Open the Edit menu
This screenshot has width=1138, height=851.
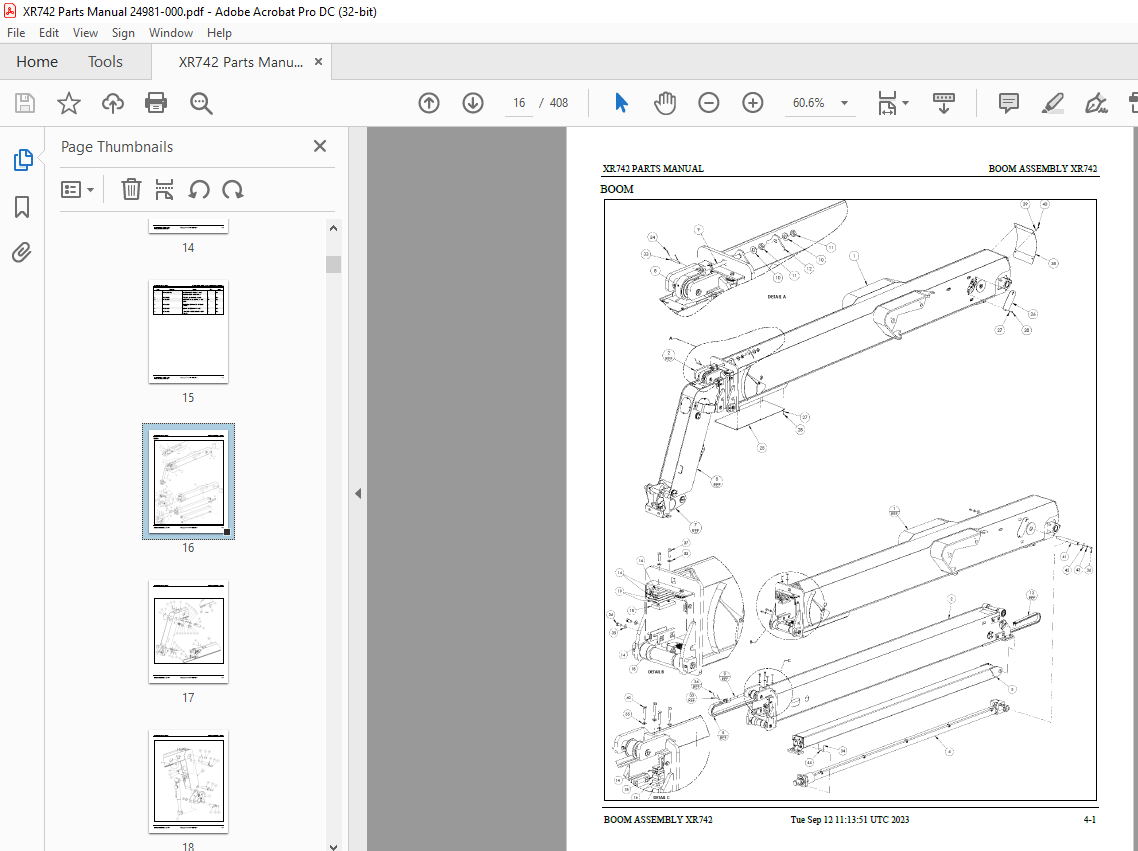[49, 33]
